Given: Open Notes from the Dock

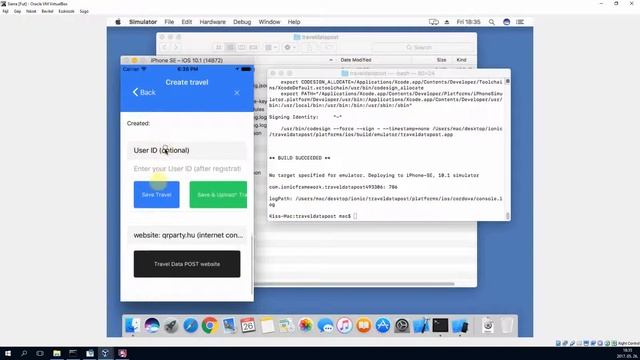Looking at the screenshot, I should click(267, 325).
